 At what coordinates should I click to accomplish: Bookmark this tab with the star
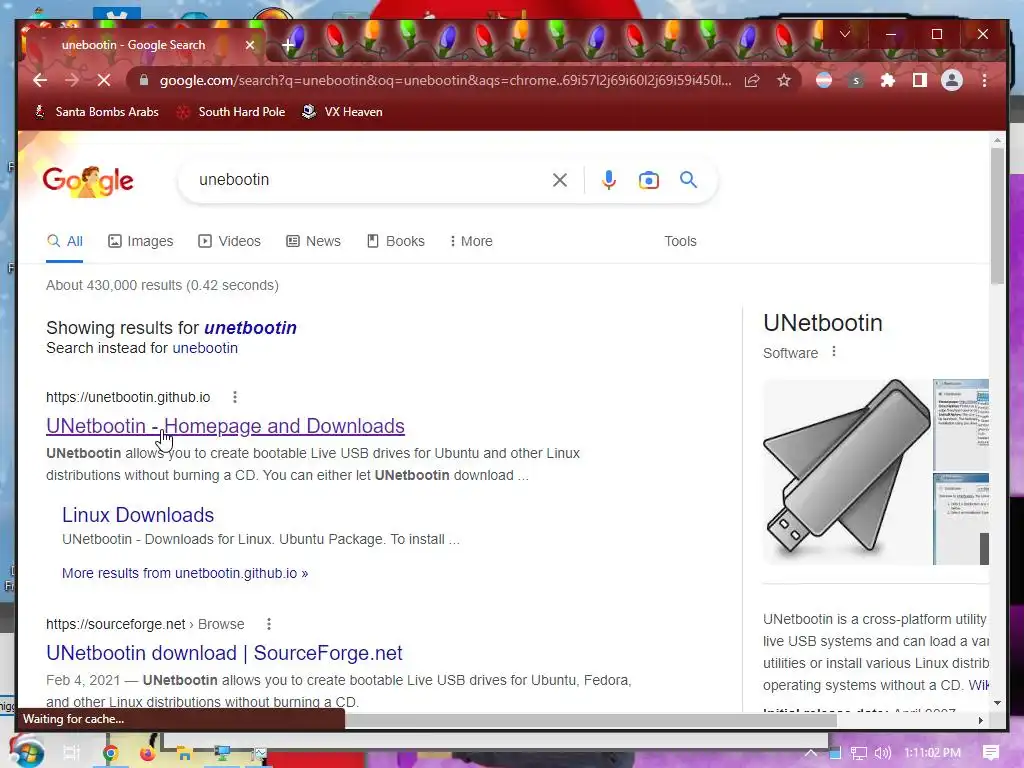click(784, 80)
